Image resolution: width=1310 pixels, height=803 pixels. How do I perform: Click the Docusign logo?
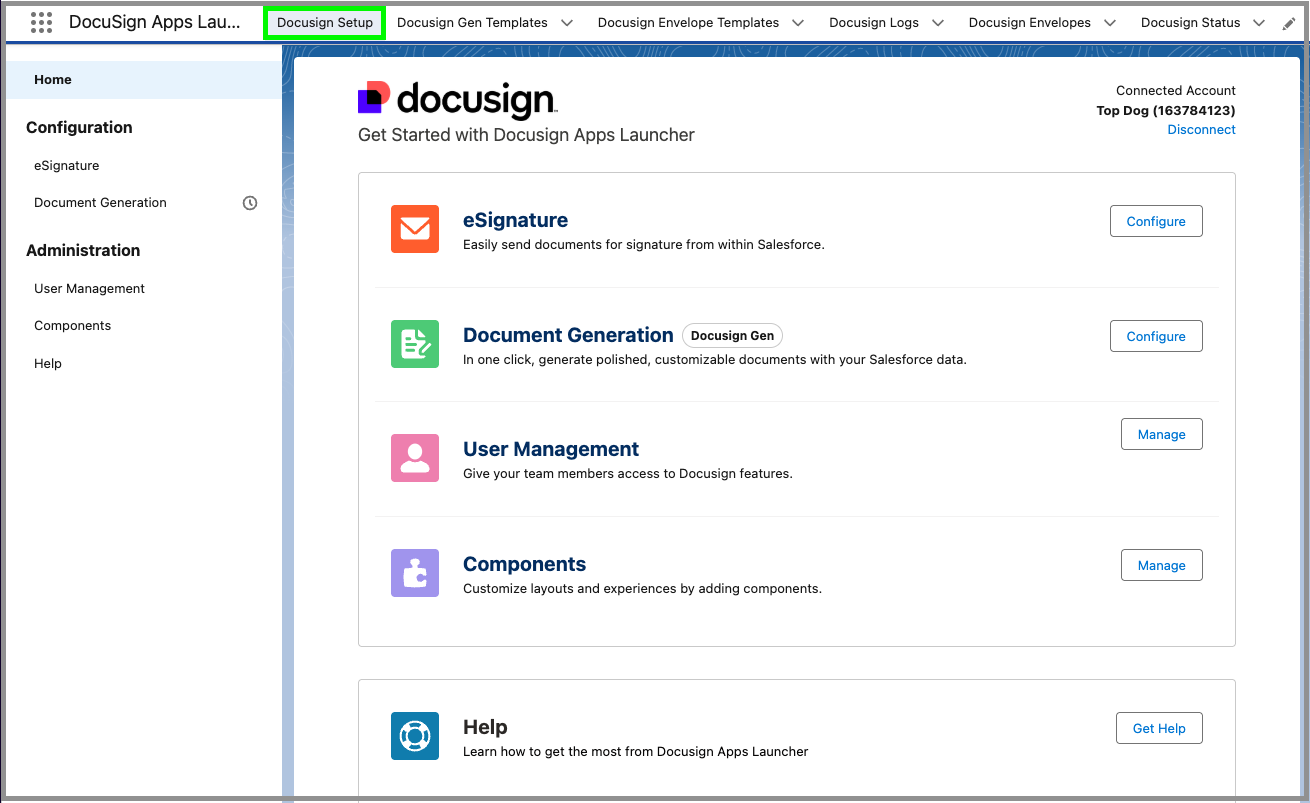[x=457, y=98]
